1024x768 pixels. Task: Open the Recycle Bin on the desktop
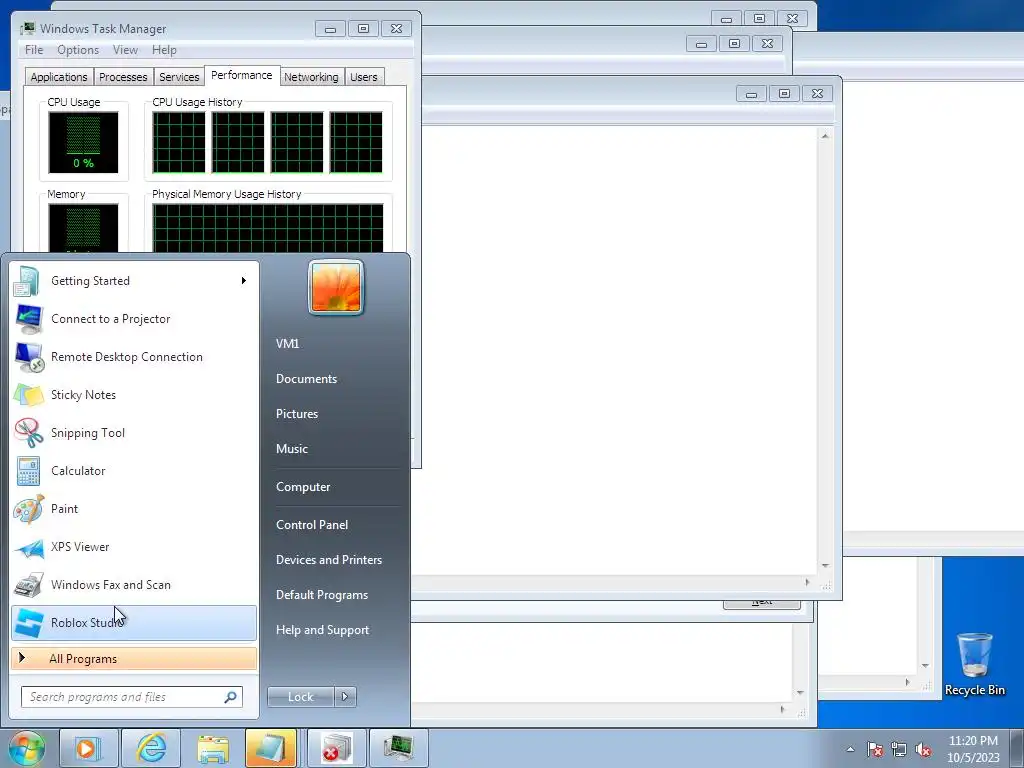click(974, 664)
